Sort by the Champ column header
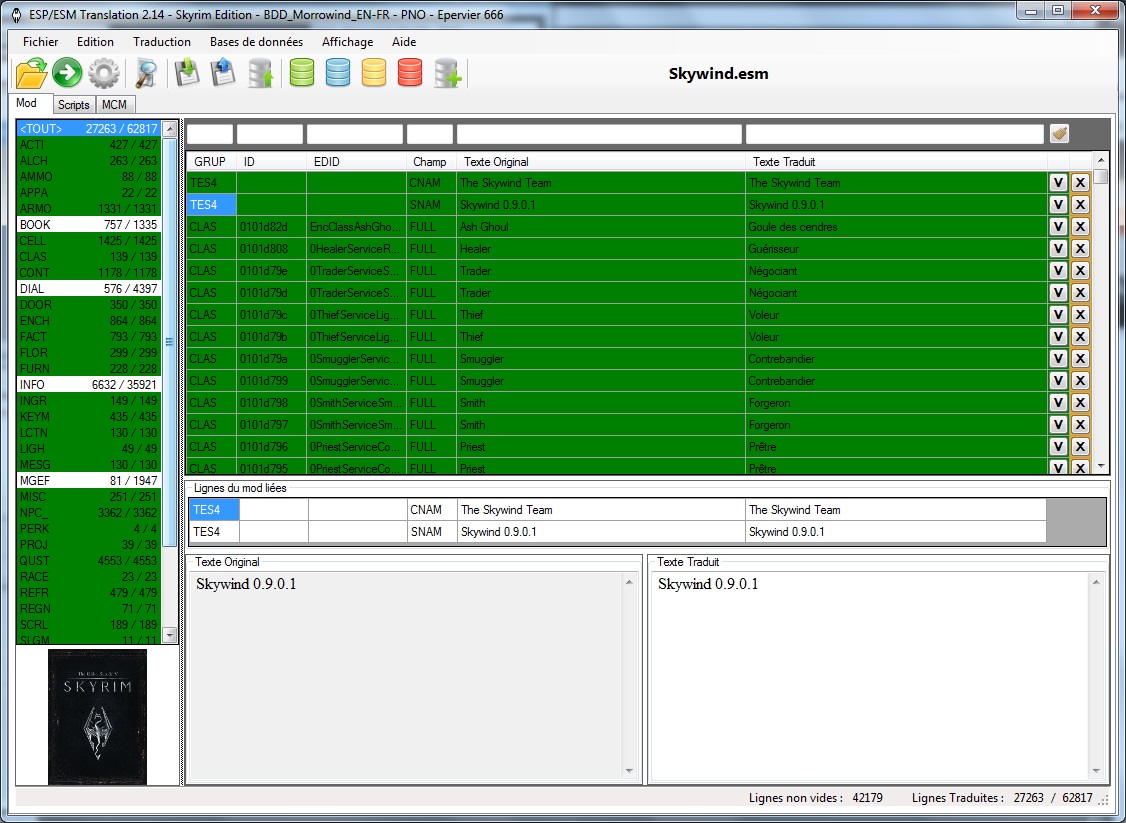The height and width of the screenshot is (823, 1126). 431,162
